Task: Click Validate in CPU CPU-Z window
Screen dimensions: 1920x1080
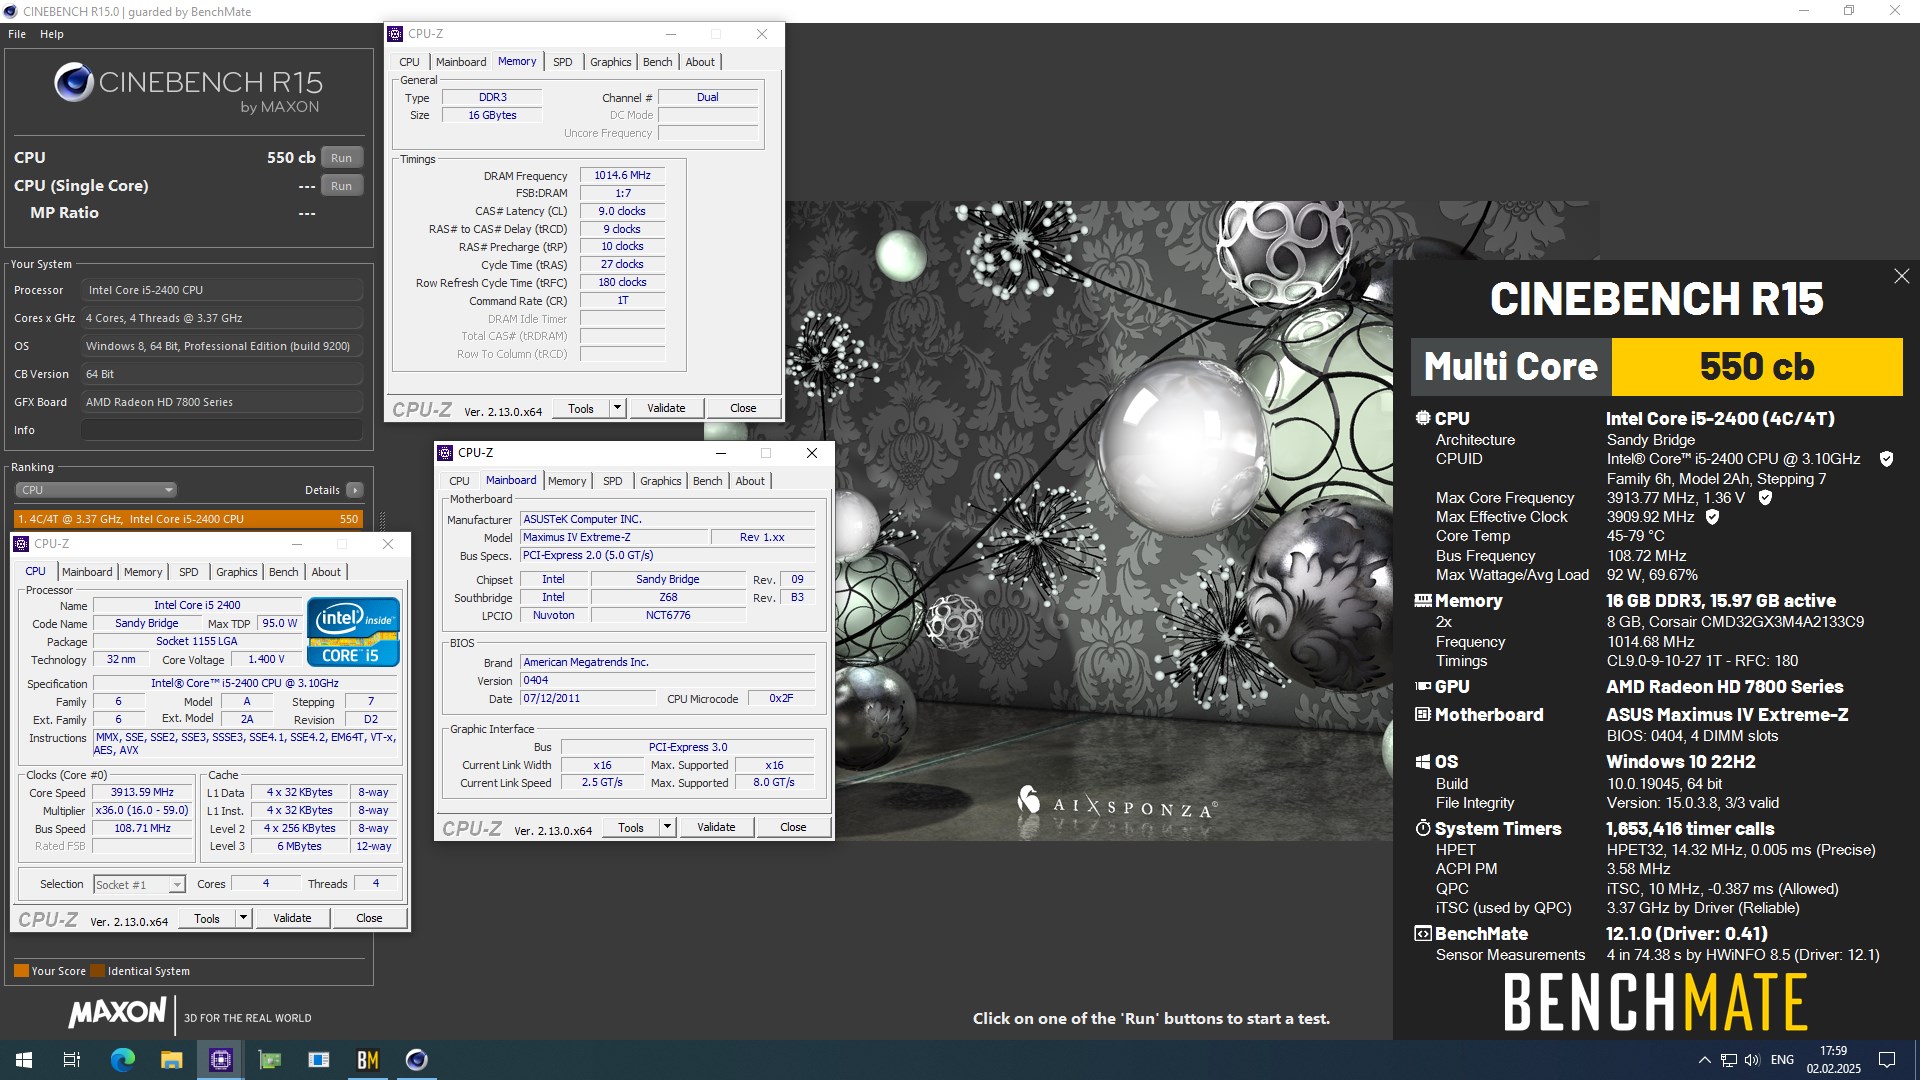Action: (x=292, y=918)
